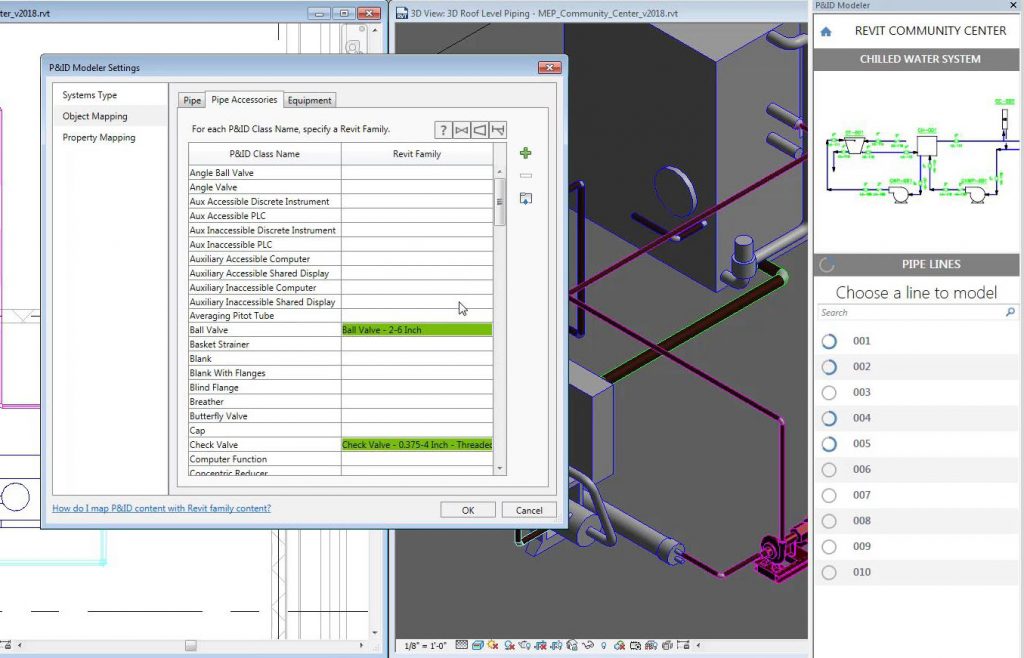
Task: Select pipe line 007 radio button
Action: point(828,496)
